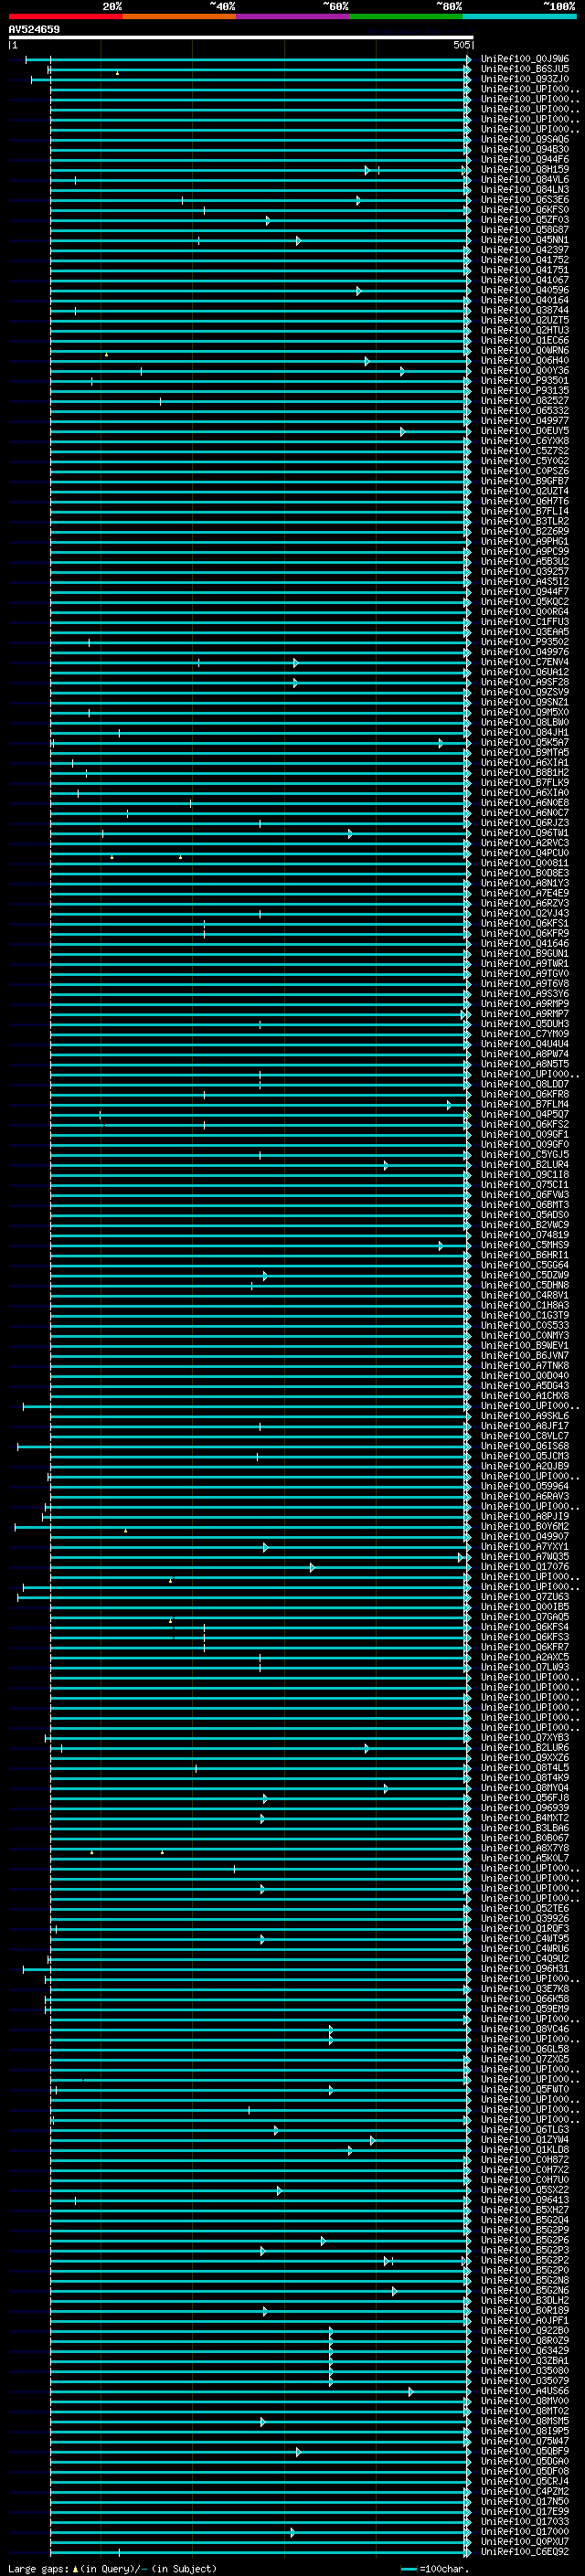Select the UniRef100_Q00Y36 label
Screen dimensions: 585x2576
525,371
